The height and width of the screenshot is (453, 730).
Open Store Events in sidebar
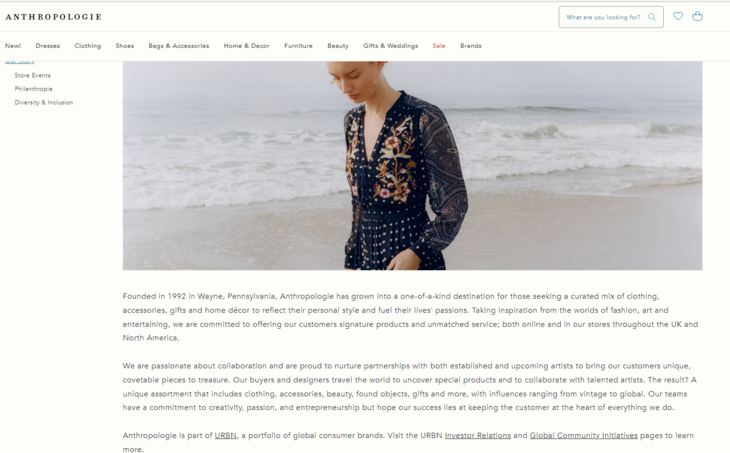pyautogui.click(x=33, y=75)
